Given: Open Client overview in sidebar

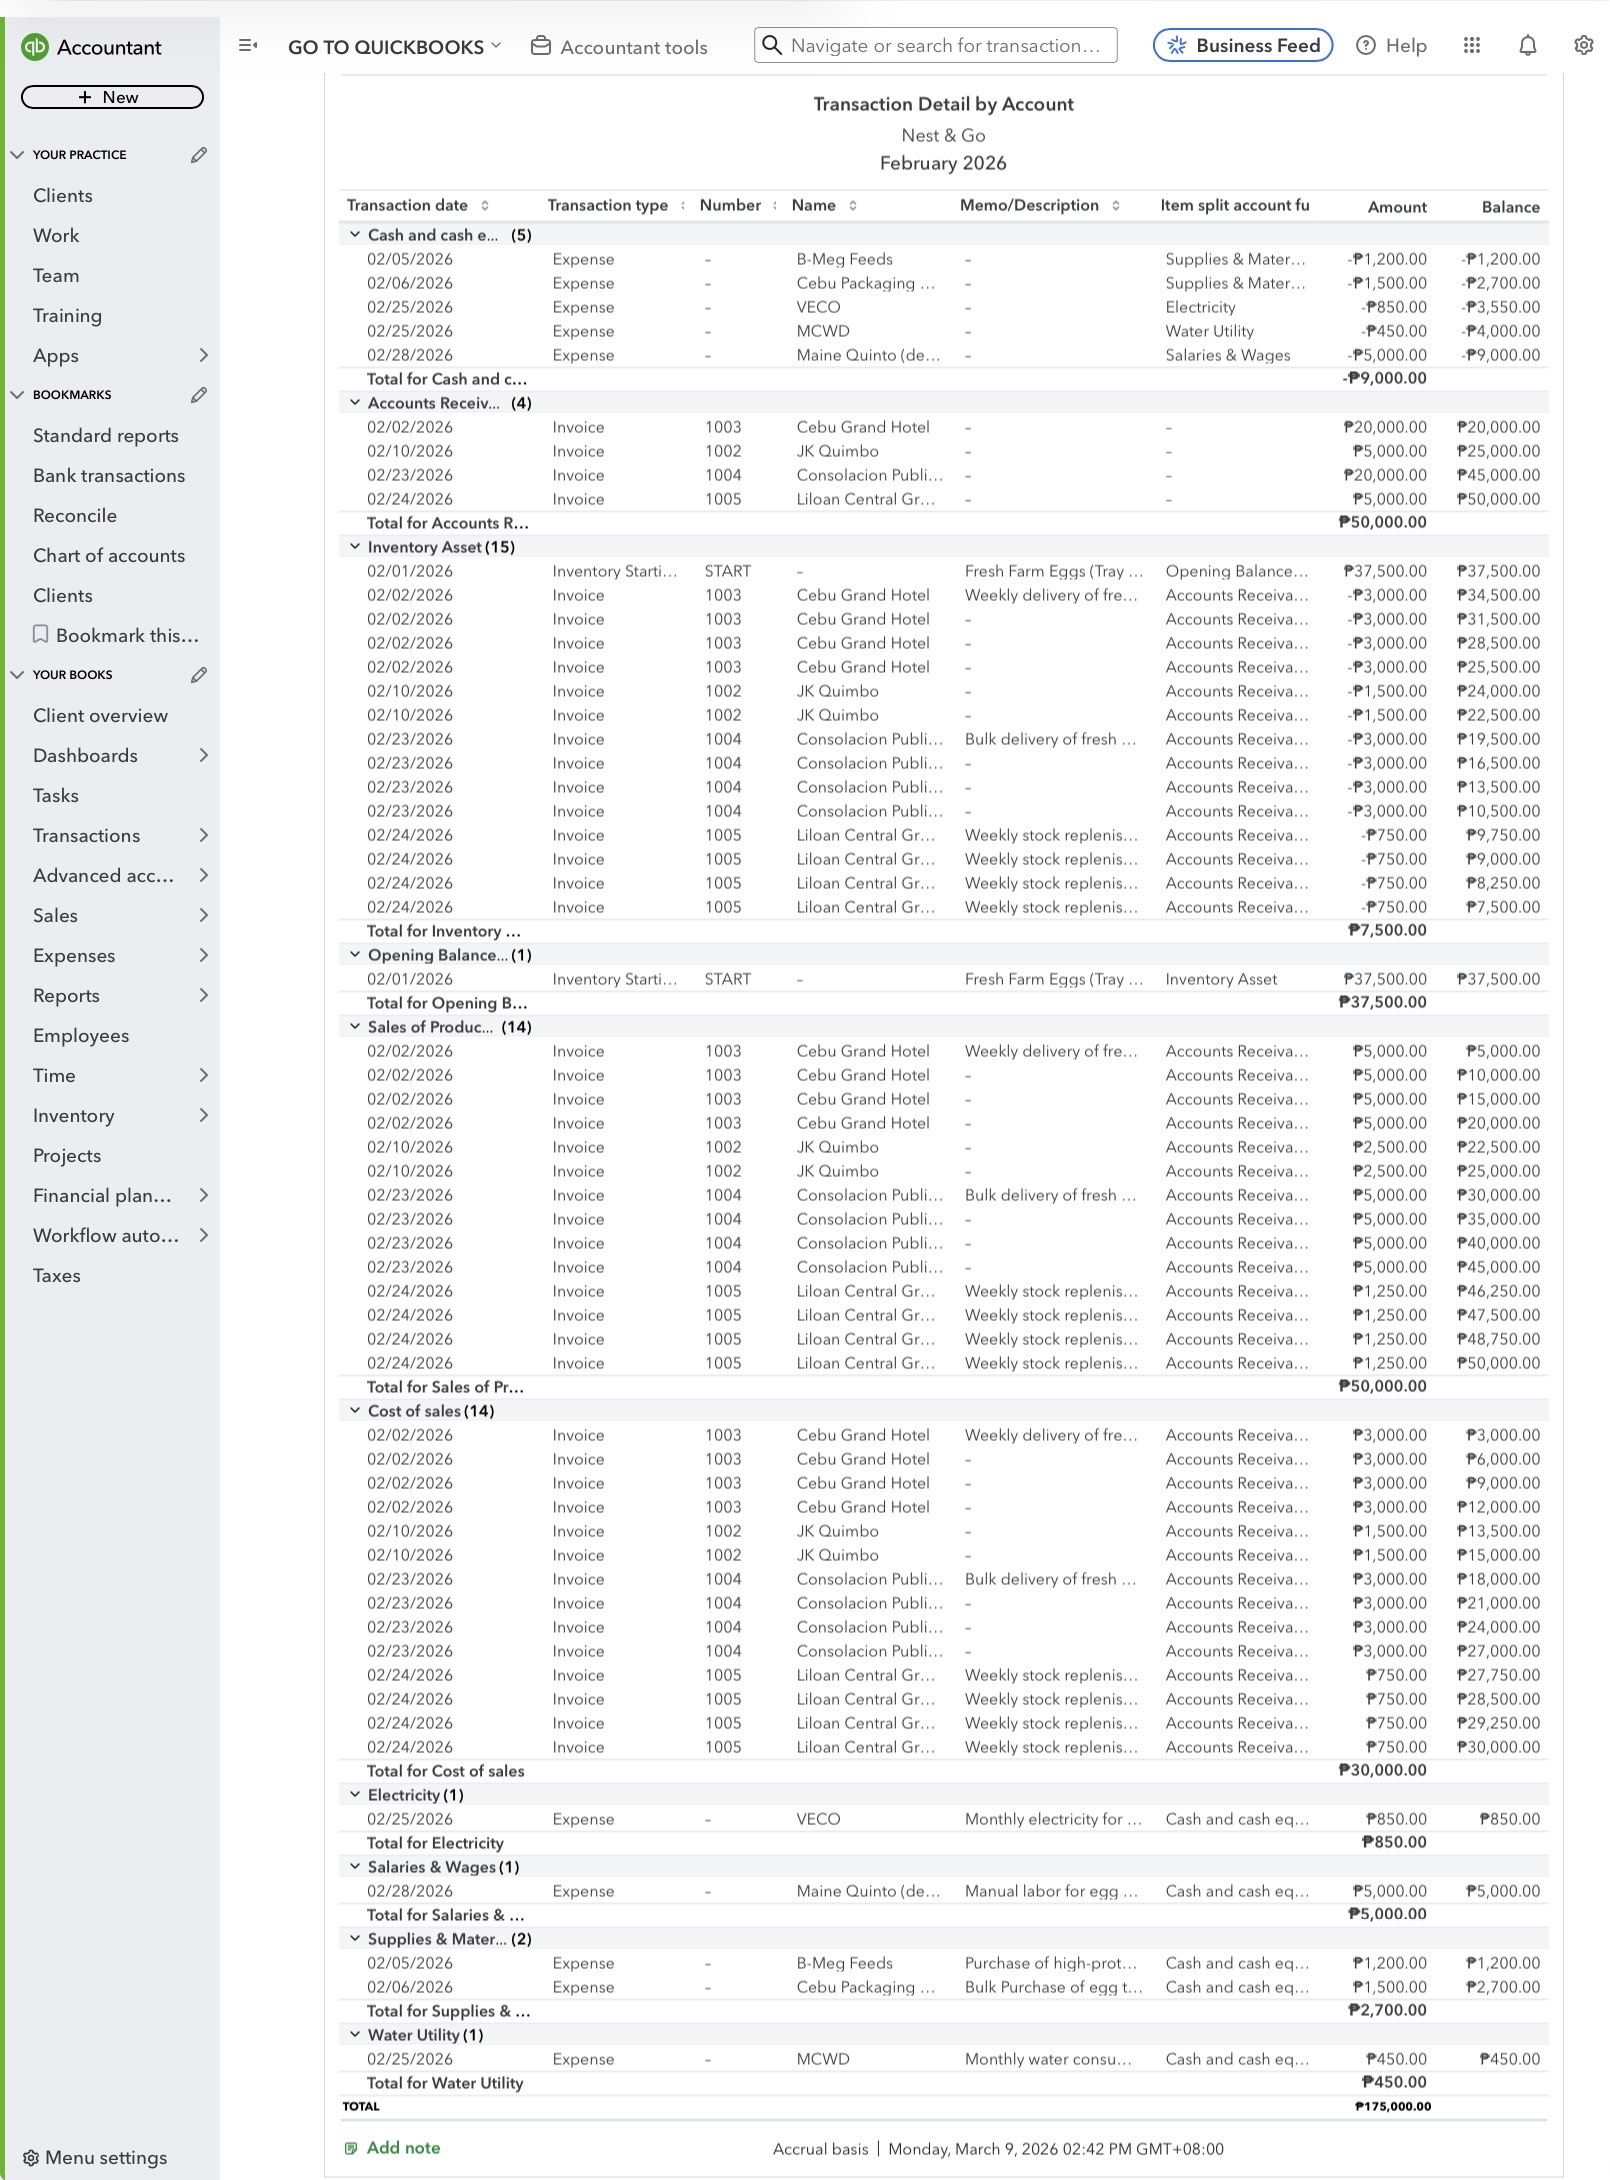Looking at the screenshot, I should coord(100,716).
